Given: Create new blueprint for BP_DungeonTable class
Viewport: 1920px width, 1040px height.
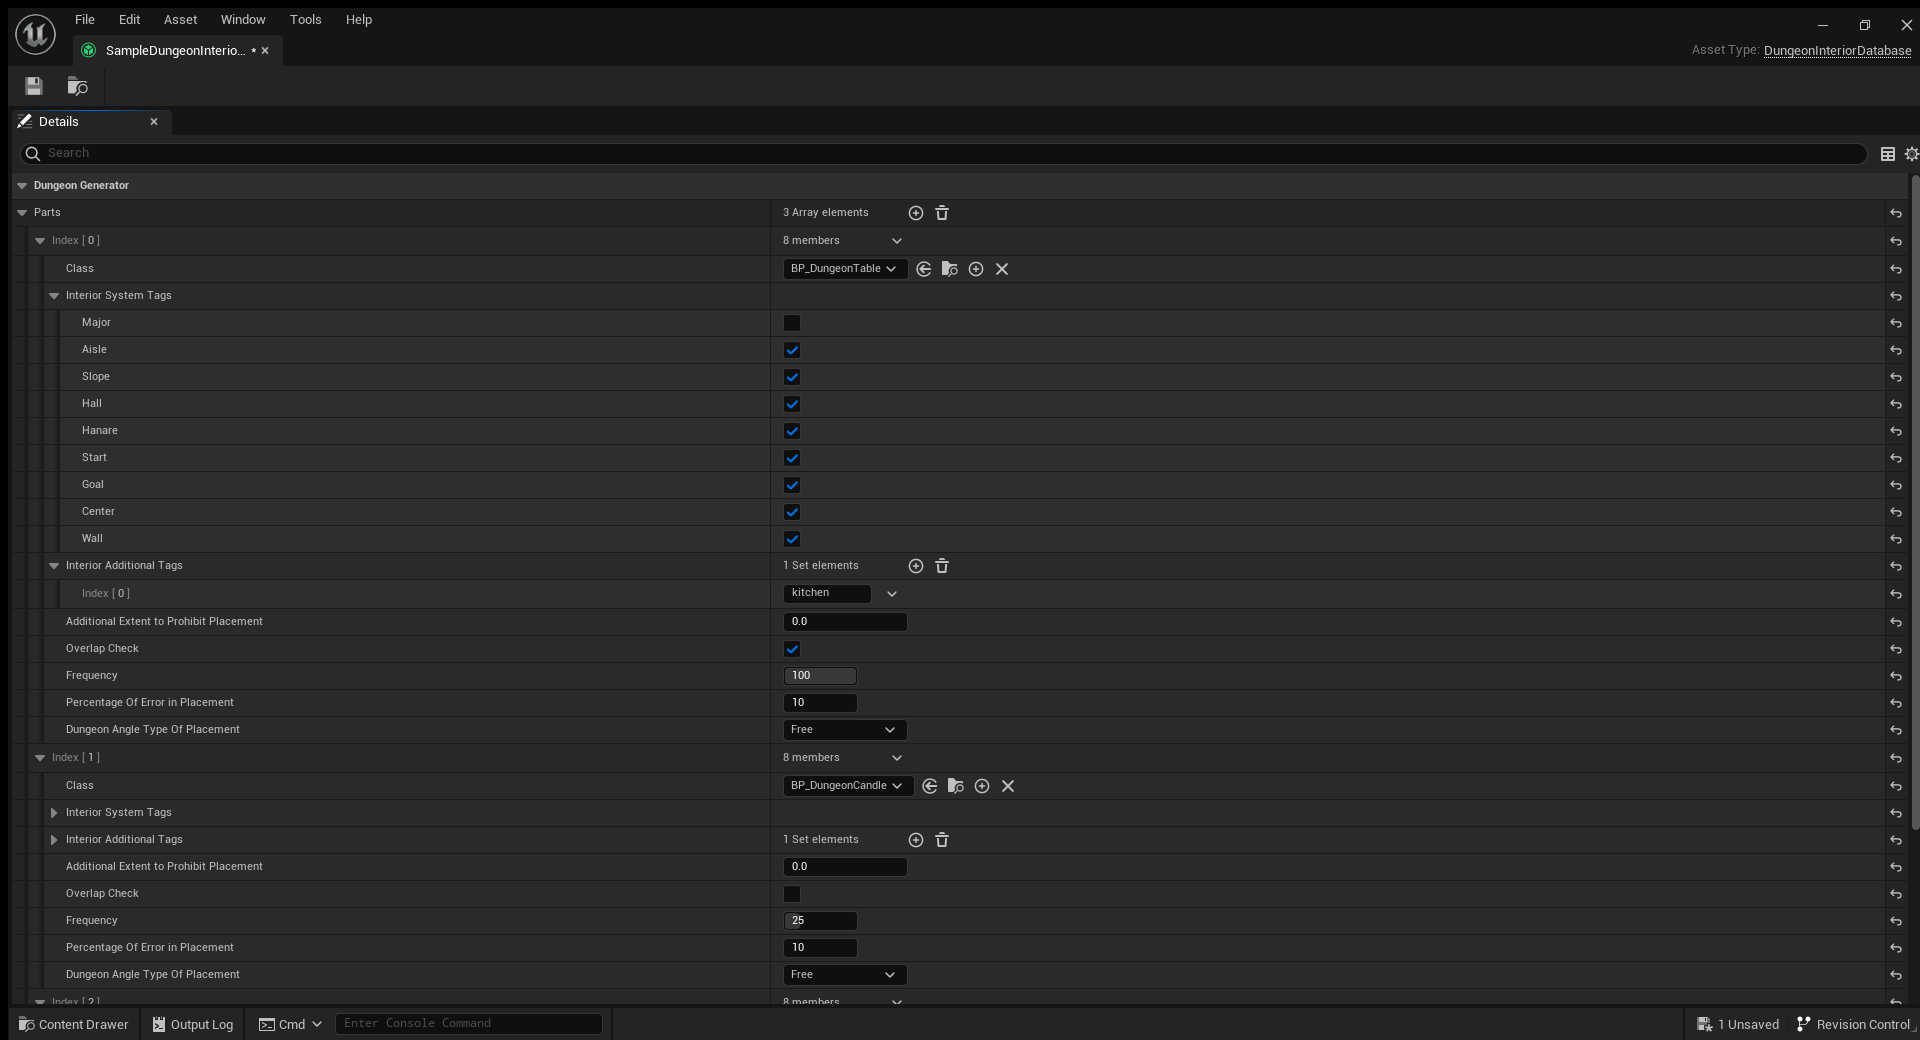Looking at the screenshot, I should pyautogui.click(x=976, y=269).
